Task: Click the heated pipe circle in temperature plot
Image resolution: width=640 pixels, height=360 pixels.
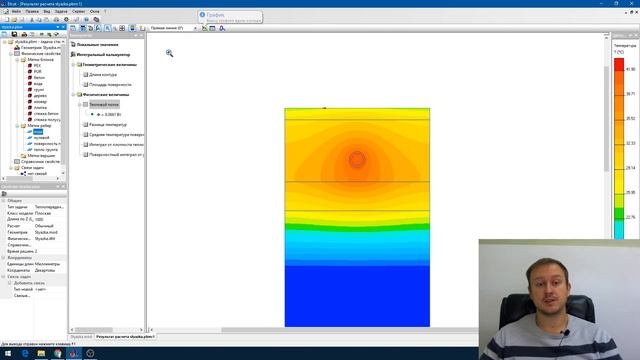Action: pos(357,160)
